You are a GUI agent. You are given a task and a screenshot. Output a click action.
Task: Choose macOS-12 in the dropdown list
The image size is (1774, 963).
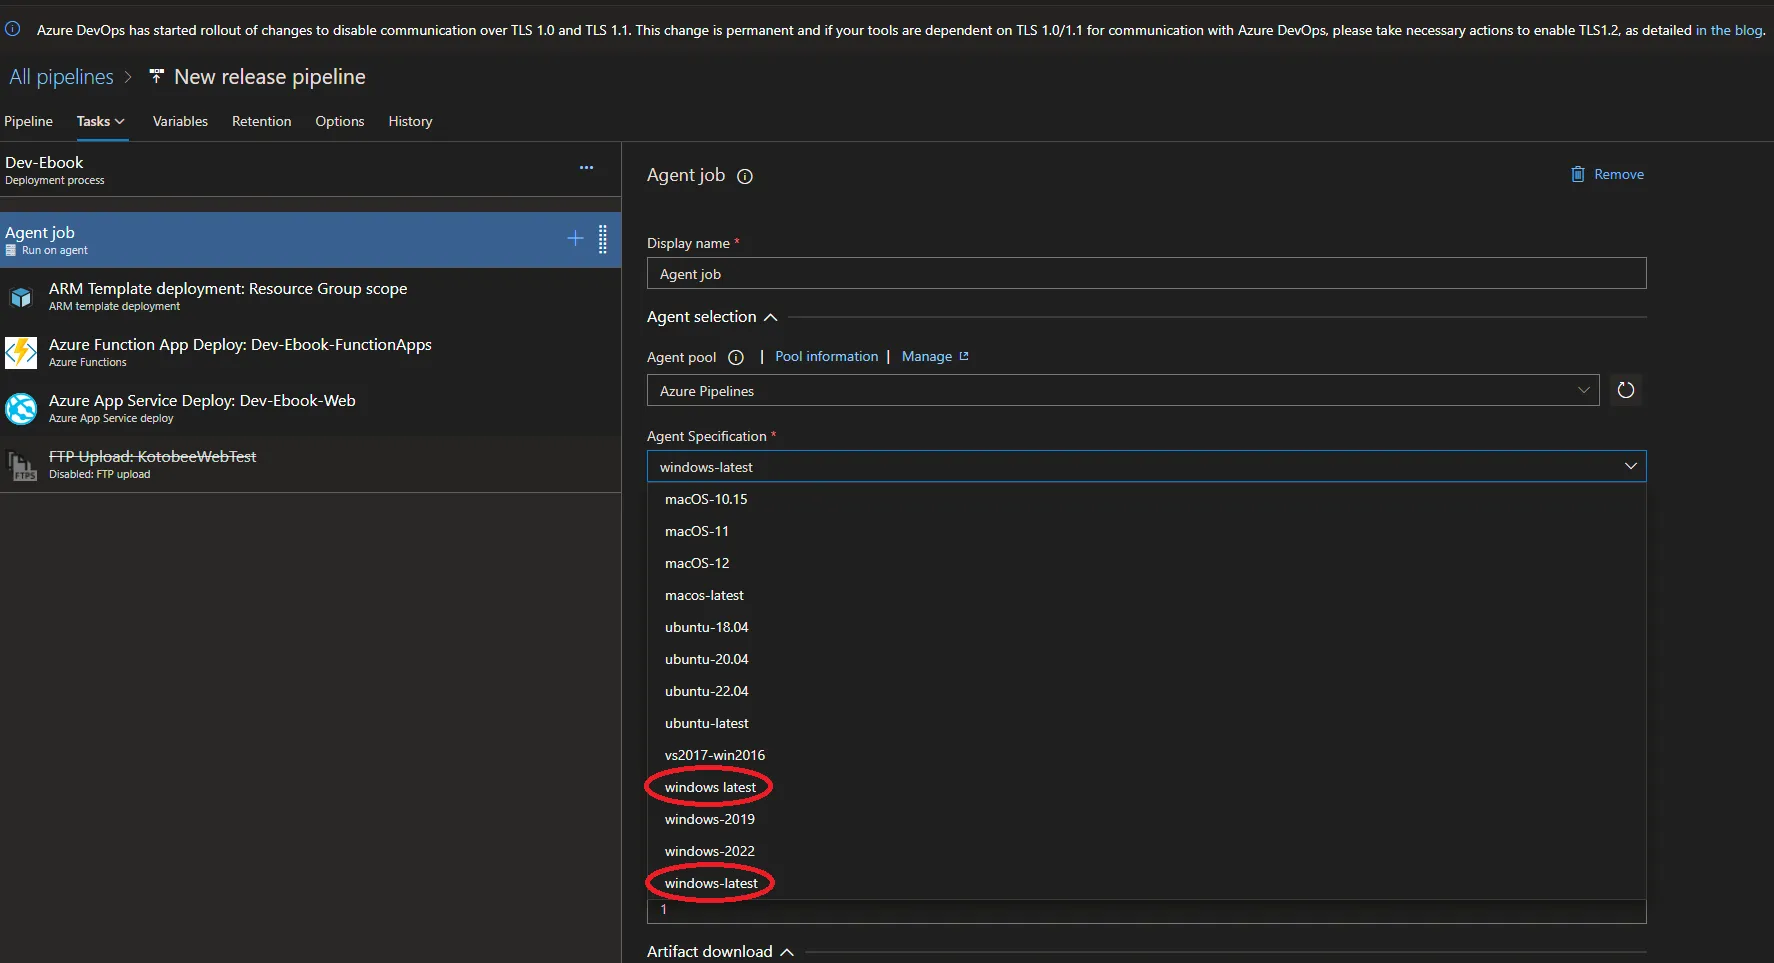(1146, 563)
